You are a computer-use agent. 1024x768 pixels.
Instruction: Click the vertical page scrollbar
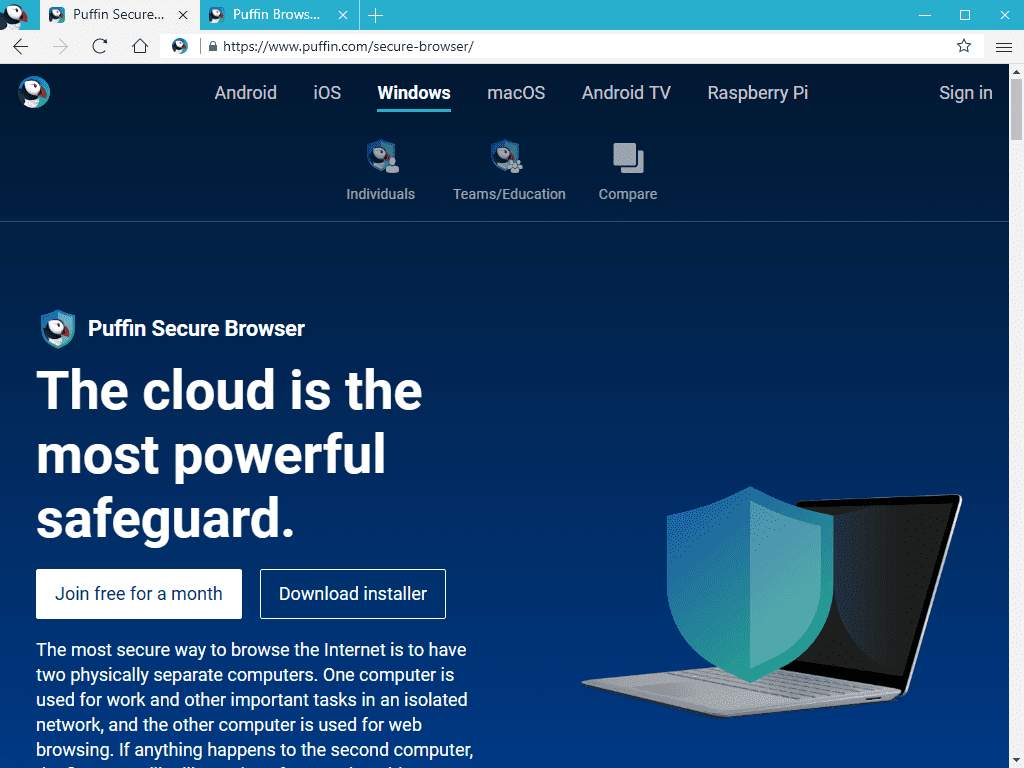[1016, 416]
